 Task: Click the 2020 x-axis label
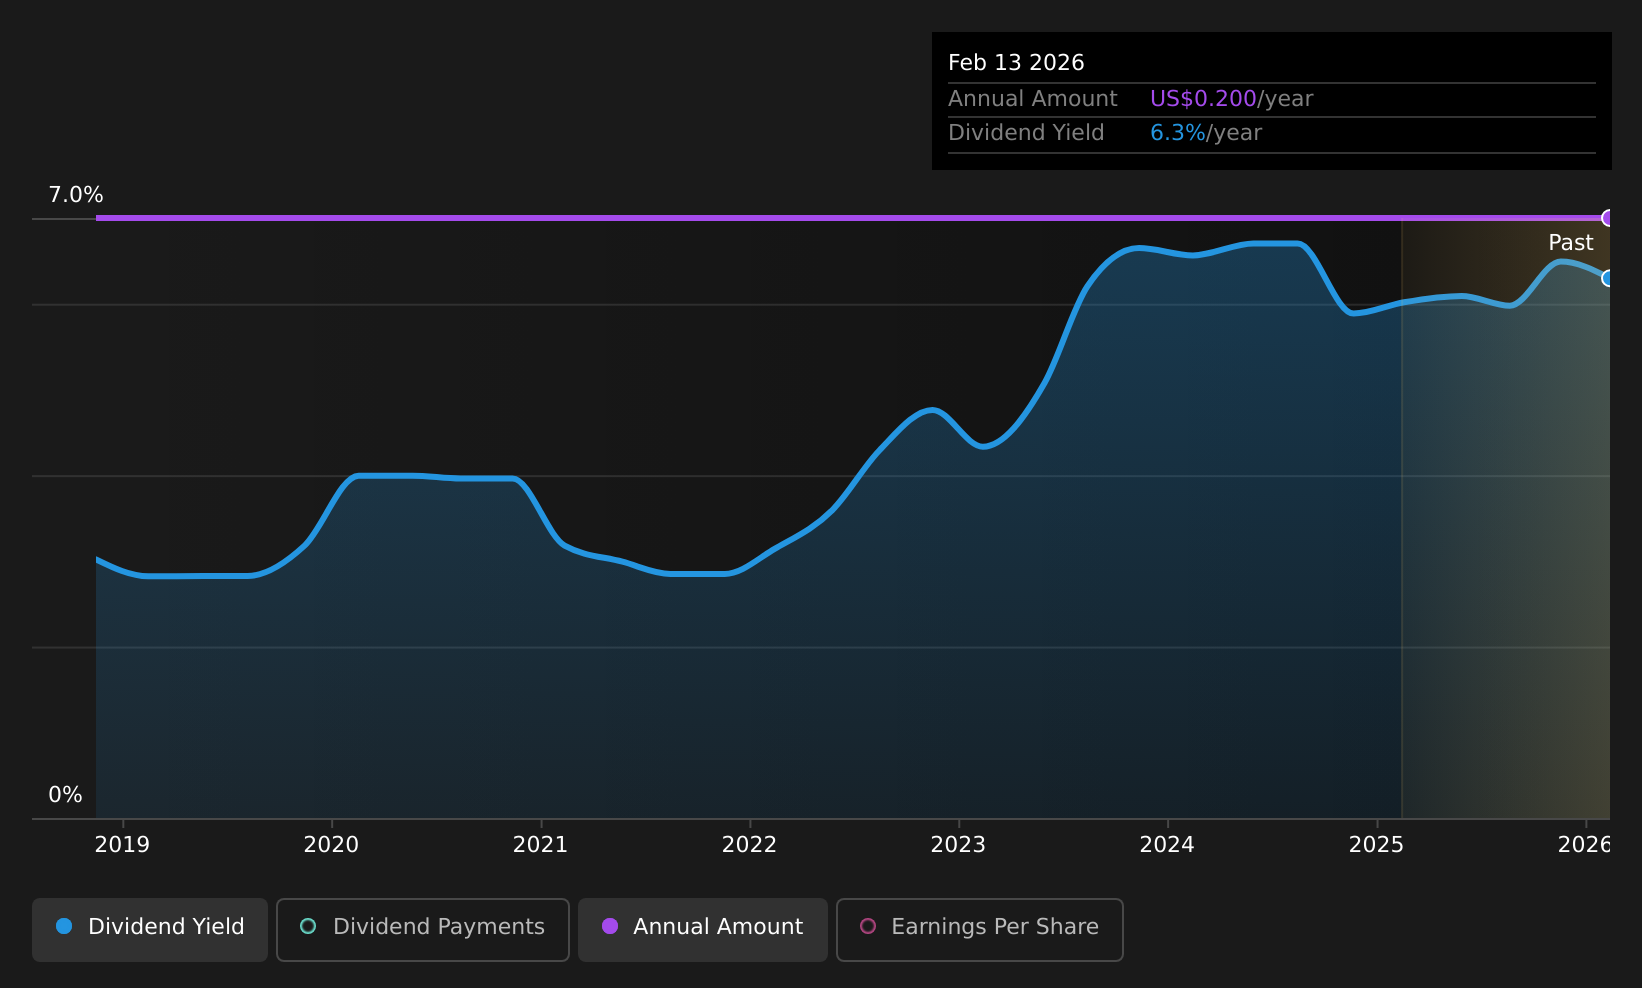coord(331,845)
